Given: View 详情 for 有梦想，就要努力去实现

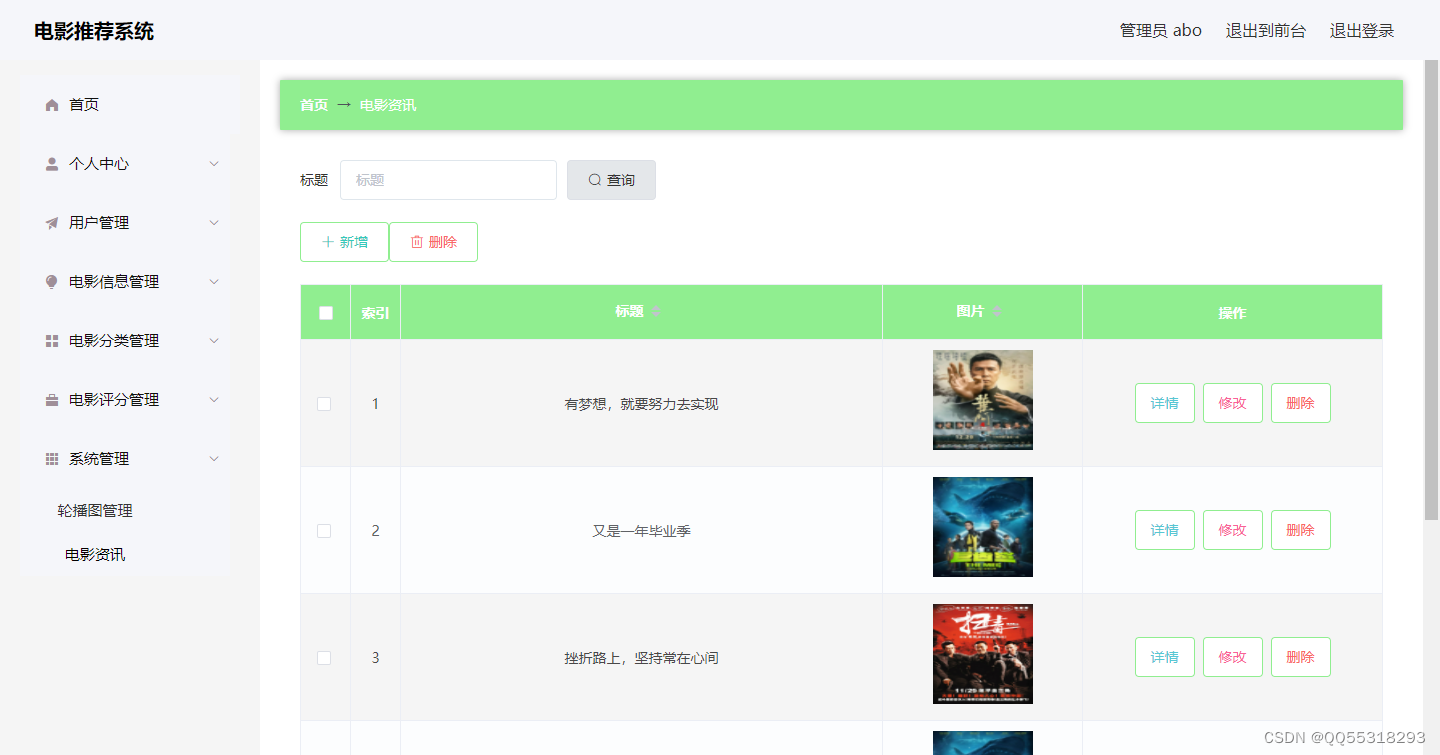Looking at the screenshot, I should [x=1165, y=403].
